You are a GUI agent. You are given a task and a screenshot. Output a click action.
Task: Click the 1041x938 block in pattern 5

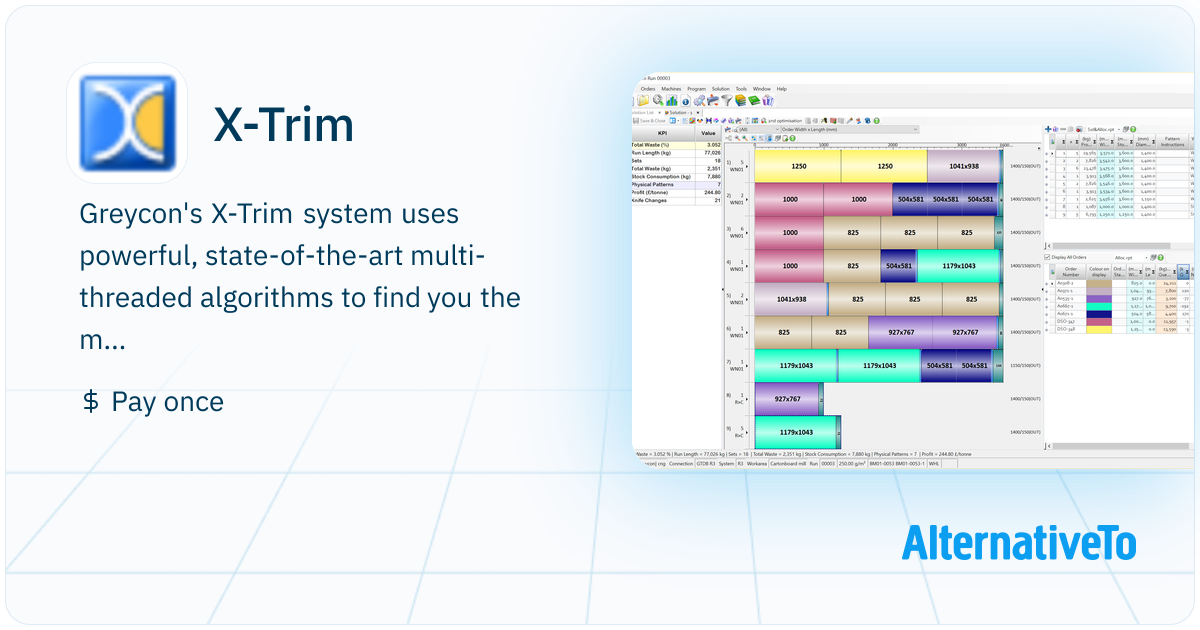[791, 299]
